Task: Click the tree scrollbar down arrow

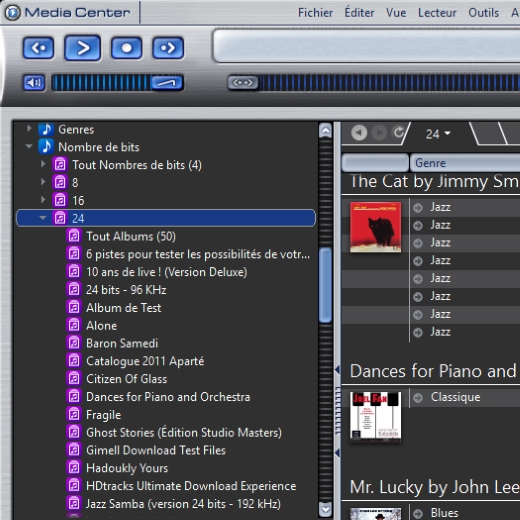Action: click(325, 509)
